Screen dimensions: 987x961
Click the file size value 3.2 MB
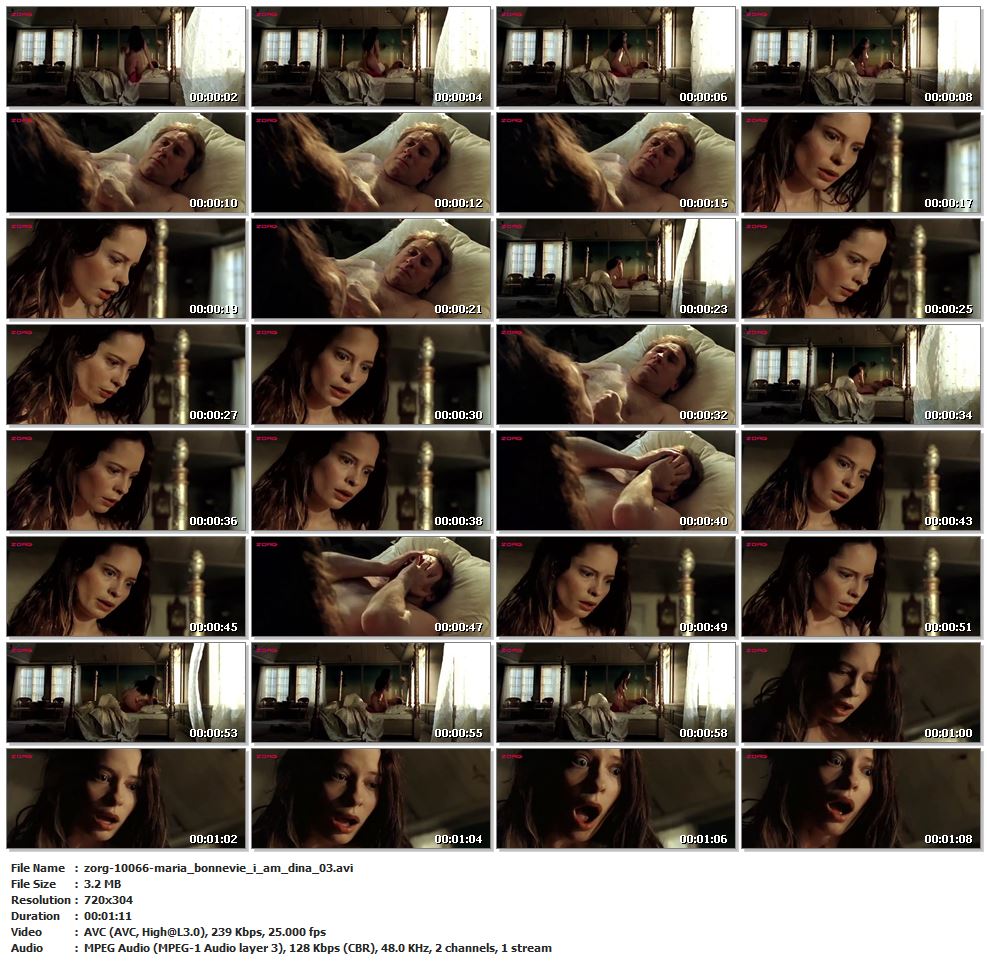point(103,884)
